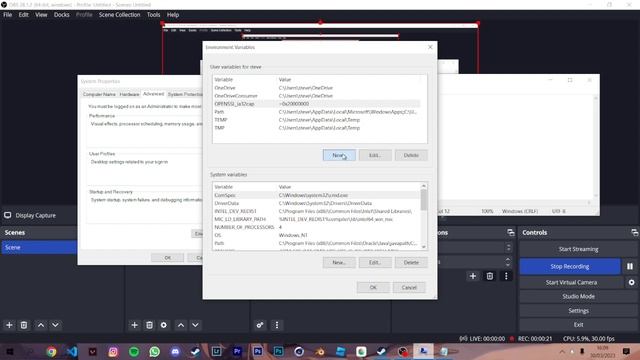
Task: Click the System variables list scrollbar thumb
Action: [424, 200]
